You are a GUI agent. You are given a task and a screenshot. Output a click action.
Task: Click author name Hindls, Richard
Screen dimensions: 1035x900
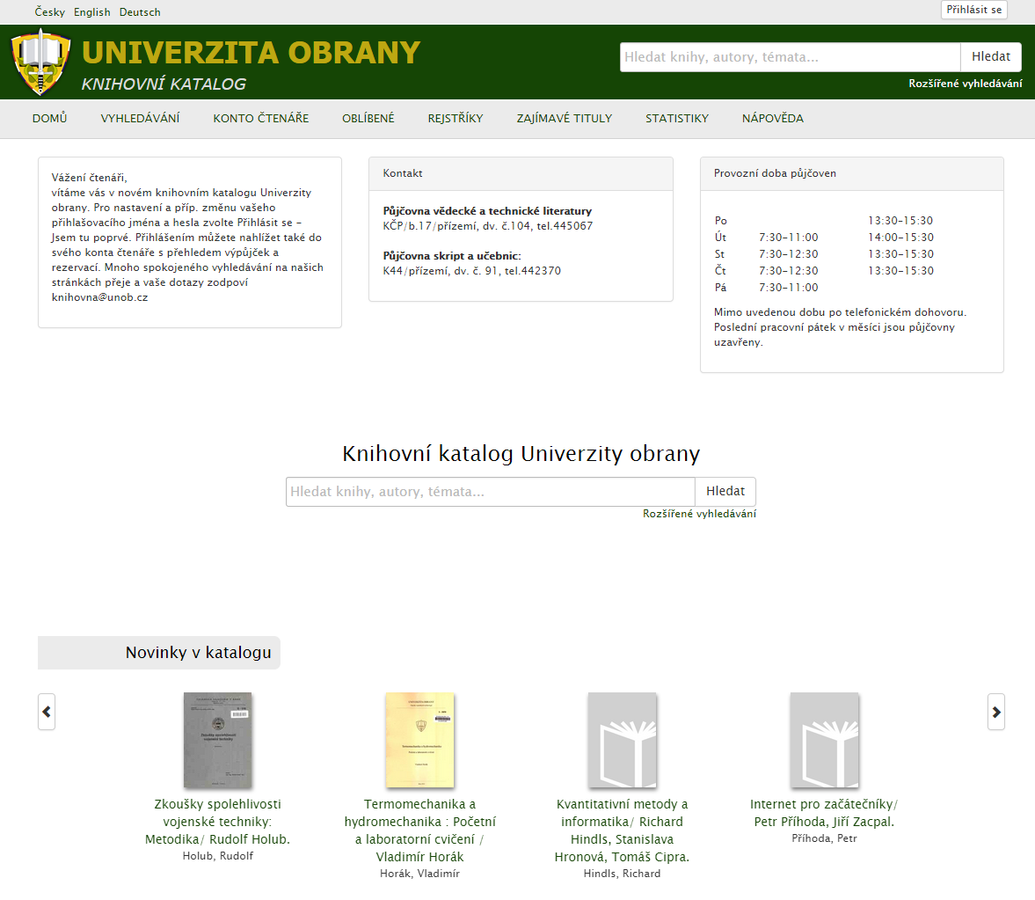click(622, 874)
